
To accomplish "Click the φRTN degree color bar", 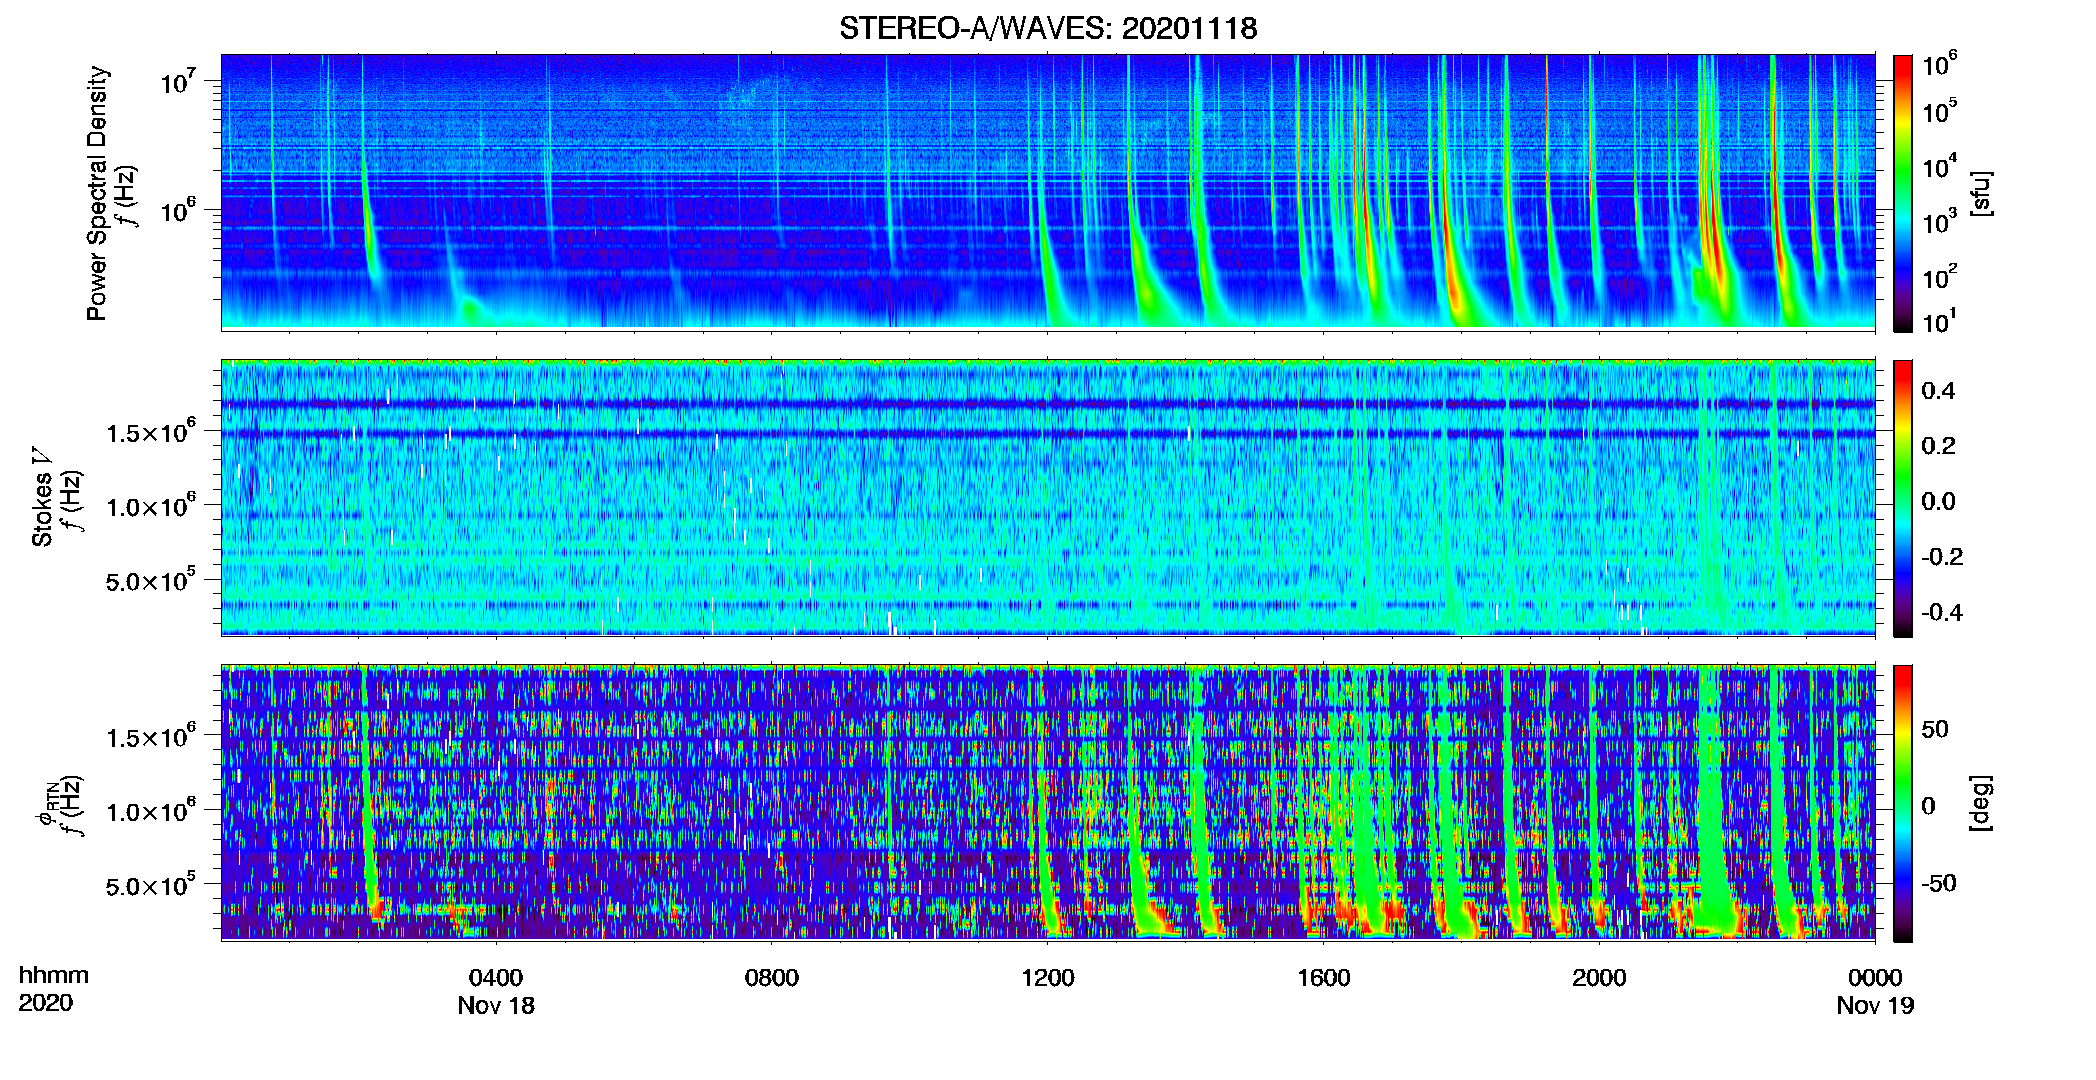I will click(x=1903, y=803).
